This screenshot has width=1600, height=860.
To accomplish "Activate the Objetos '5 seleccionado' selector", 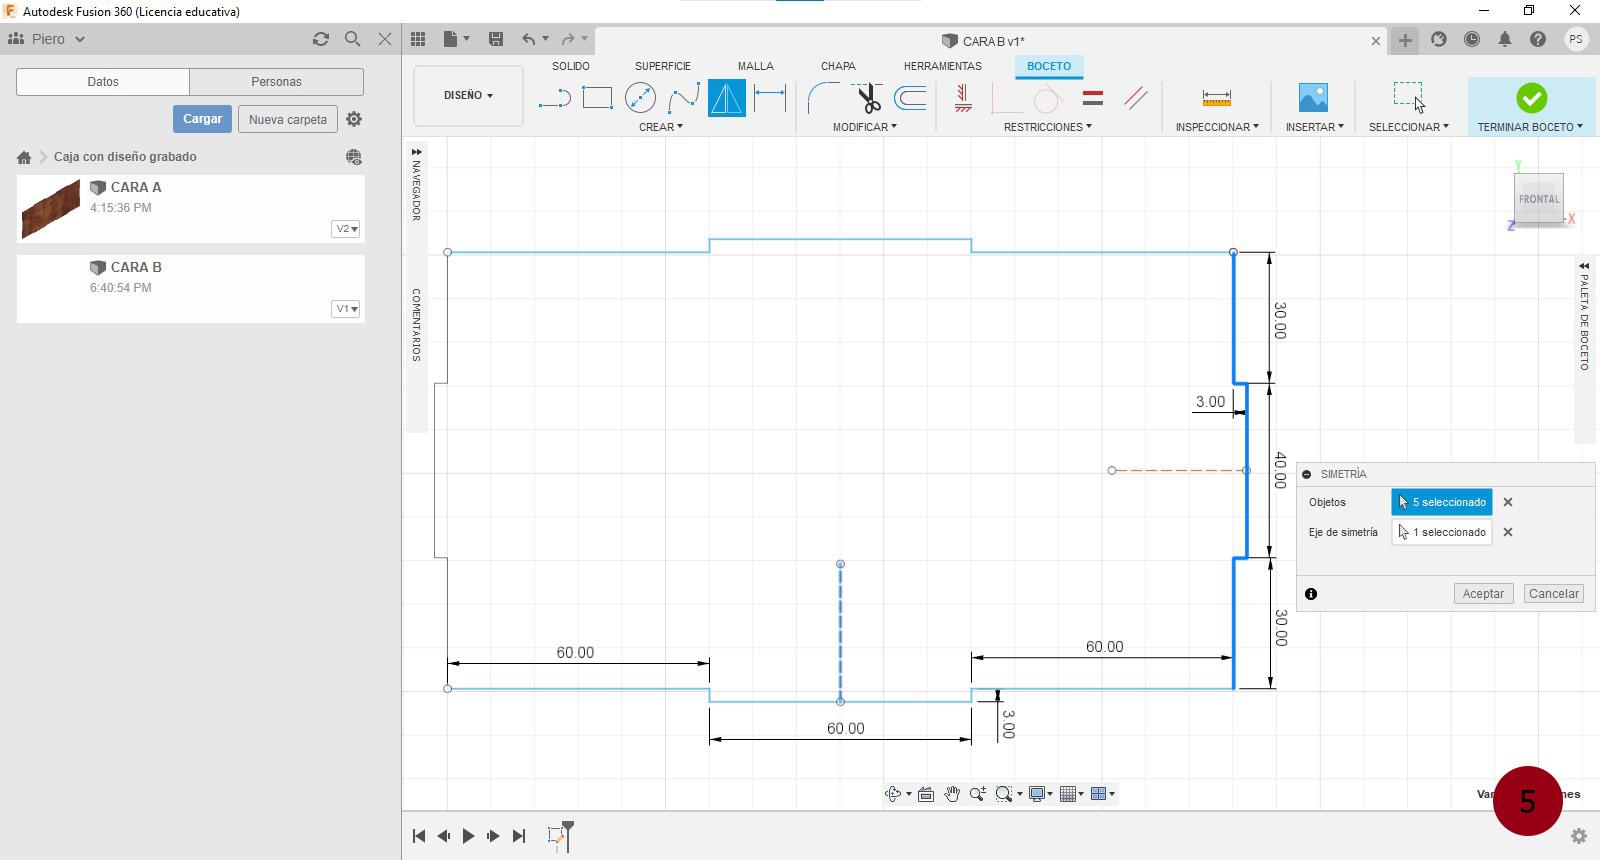I will [1442, 502].
